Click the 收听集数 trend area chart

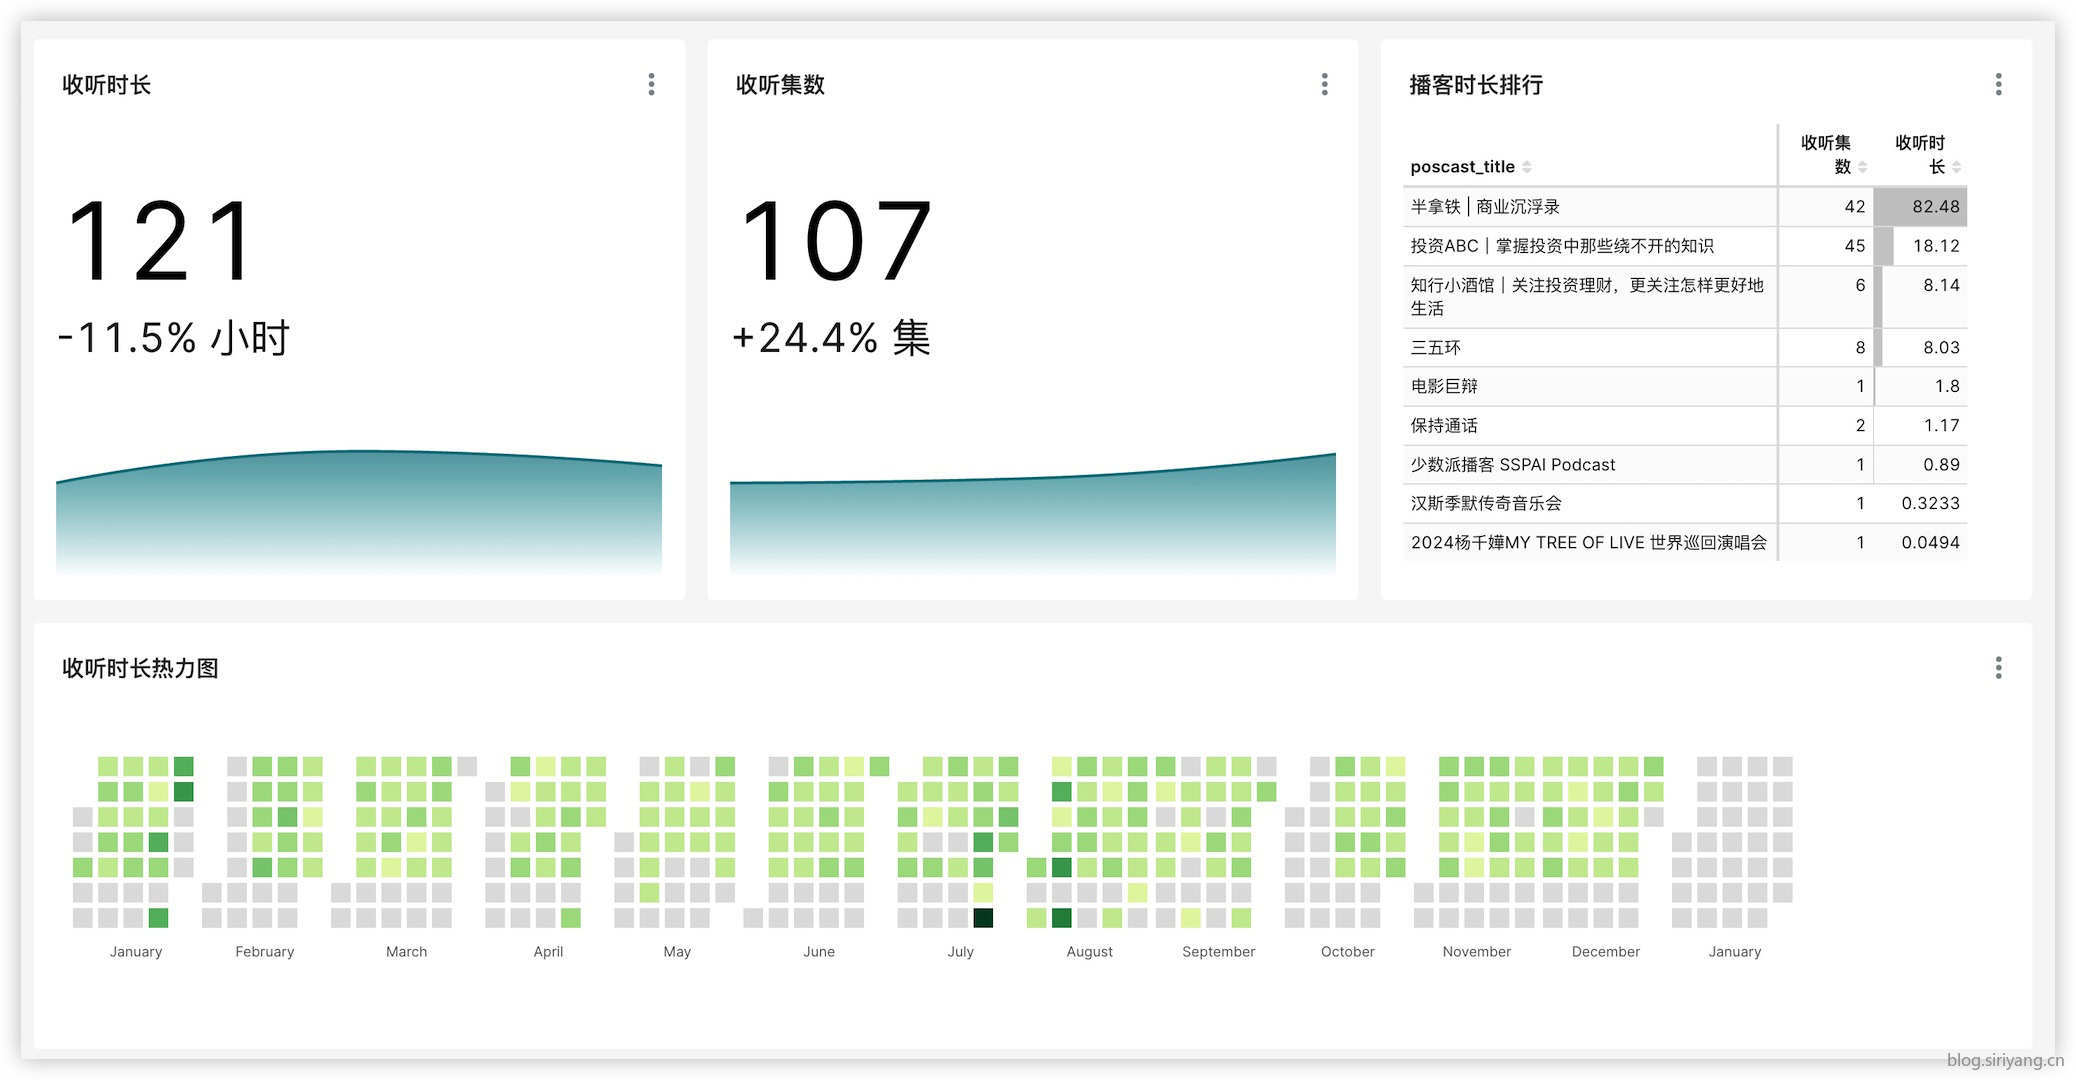tap(1032, 520)
